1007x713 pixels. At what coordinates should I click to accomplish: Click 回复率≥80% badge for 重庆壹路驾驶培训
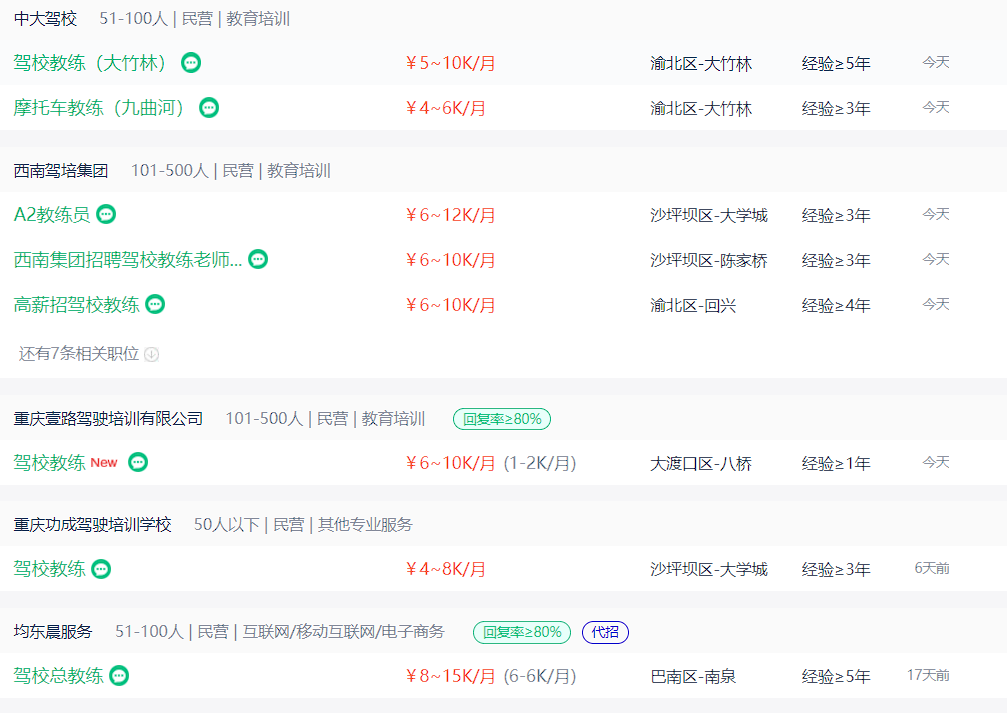click(502, 419)
